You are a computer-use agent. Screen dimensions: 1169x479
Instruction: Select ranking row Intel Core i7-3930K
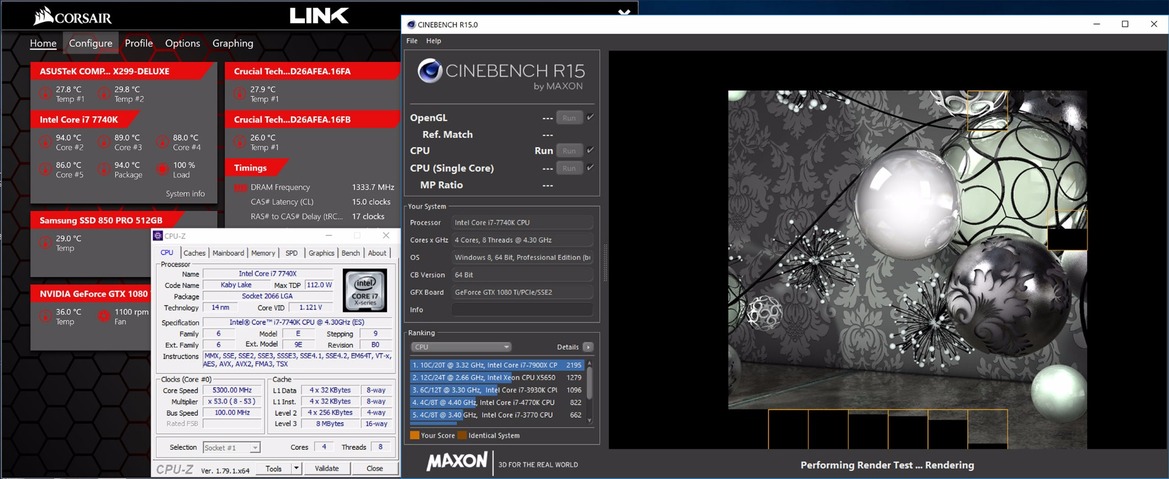[497, 389]
